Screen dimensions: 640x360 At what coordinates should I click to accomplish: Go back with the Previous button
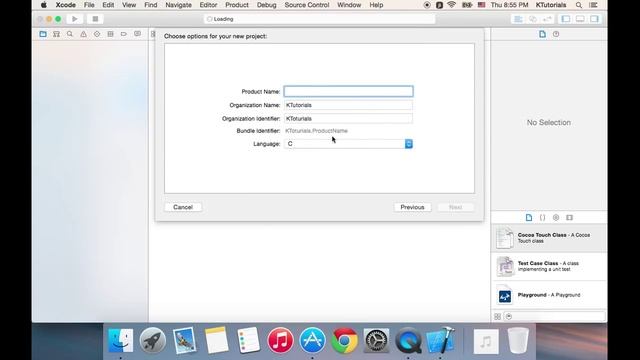(x=412, y=207)
